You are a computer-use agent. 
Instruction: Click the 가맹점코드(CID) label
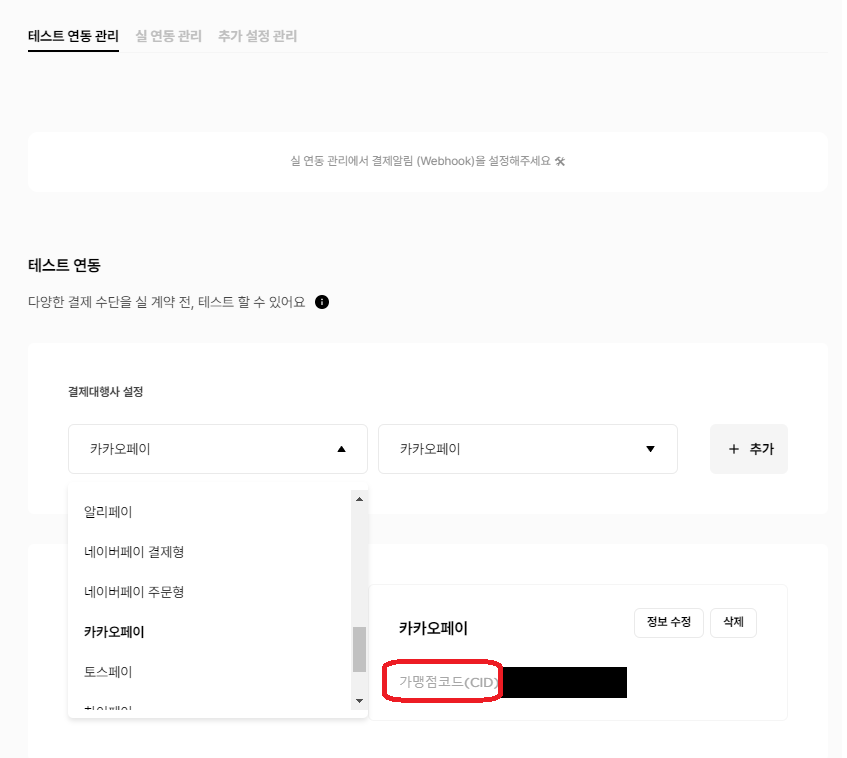(x=448, y=682)
